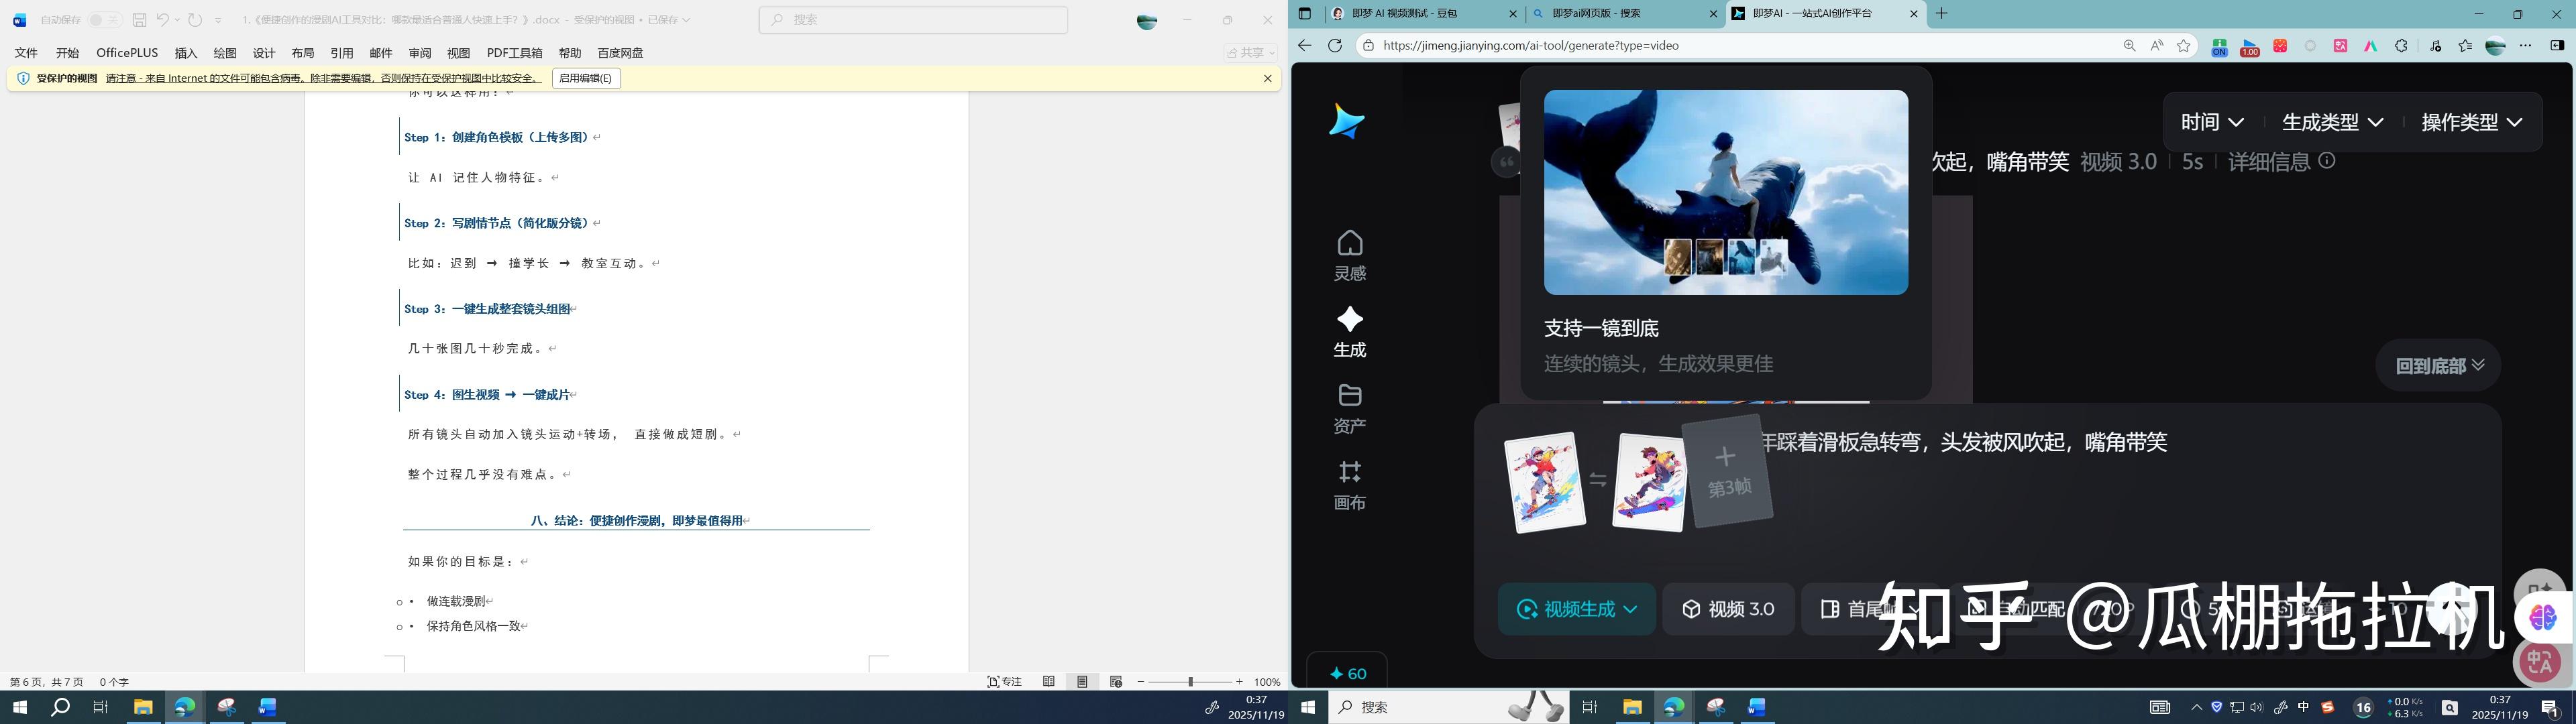
Task: Dismiss the protected view bar with X
Action: click(x=1267, y=78)
